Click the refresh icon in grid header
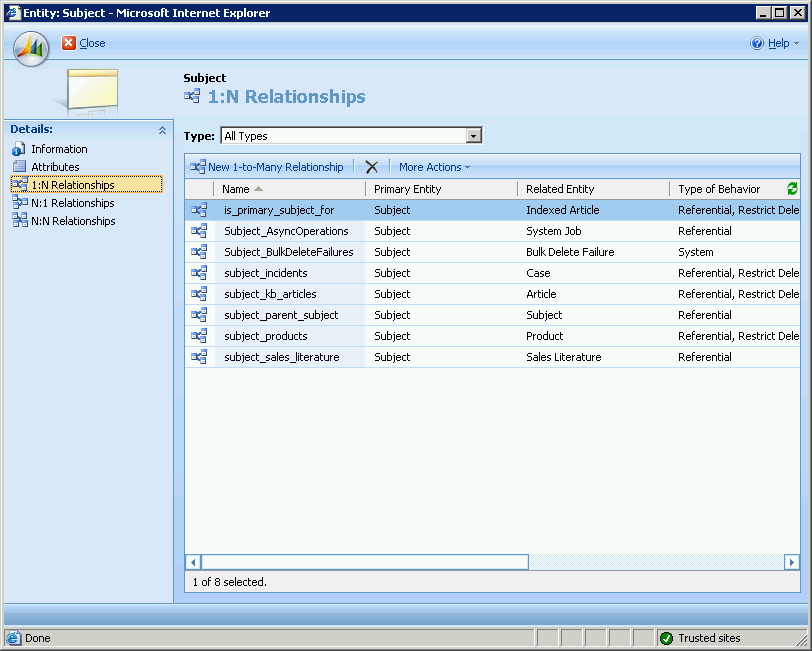 point(792,189)
